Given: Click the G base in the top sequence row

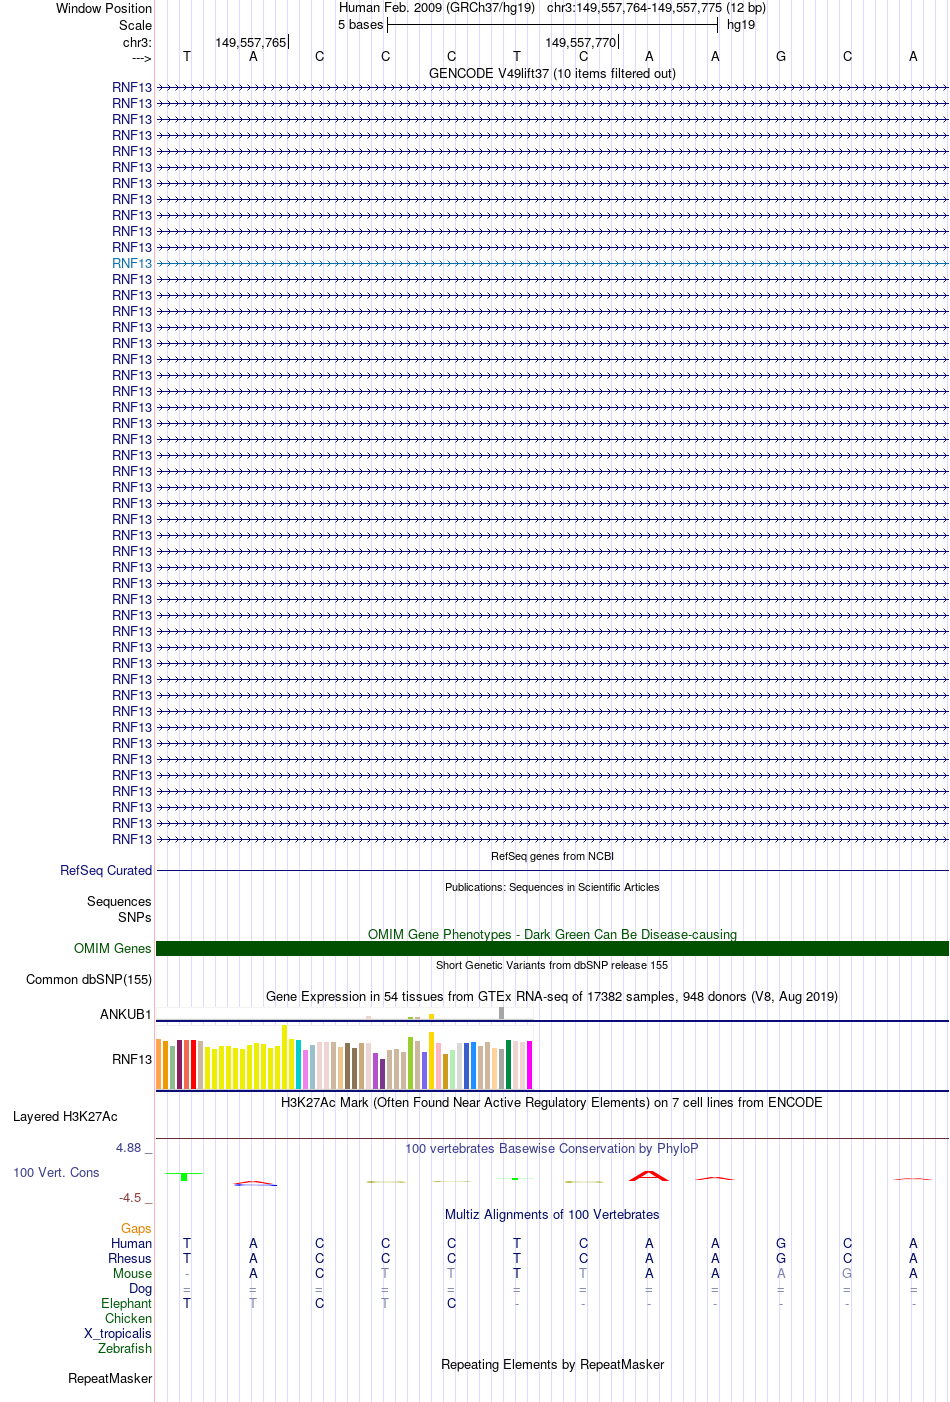Looking at the screenshot, I should pos(781,57).
